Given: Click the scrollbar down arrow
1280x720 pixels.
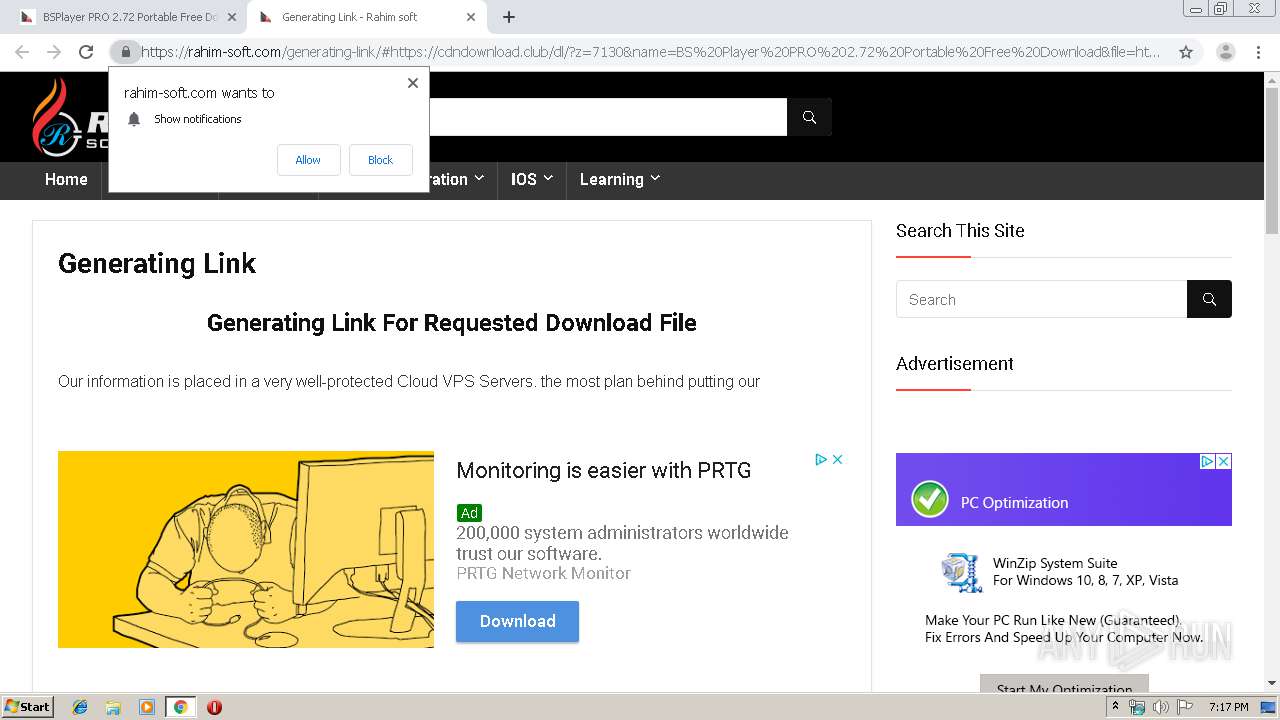Looking at the screenshot, I should point(1272,683).
